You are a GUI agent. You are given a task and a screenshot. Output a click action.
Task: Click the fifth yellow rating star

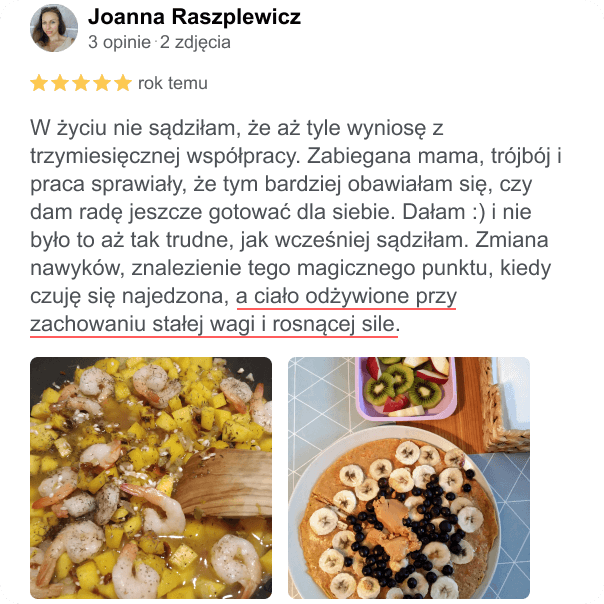[123, 83]
